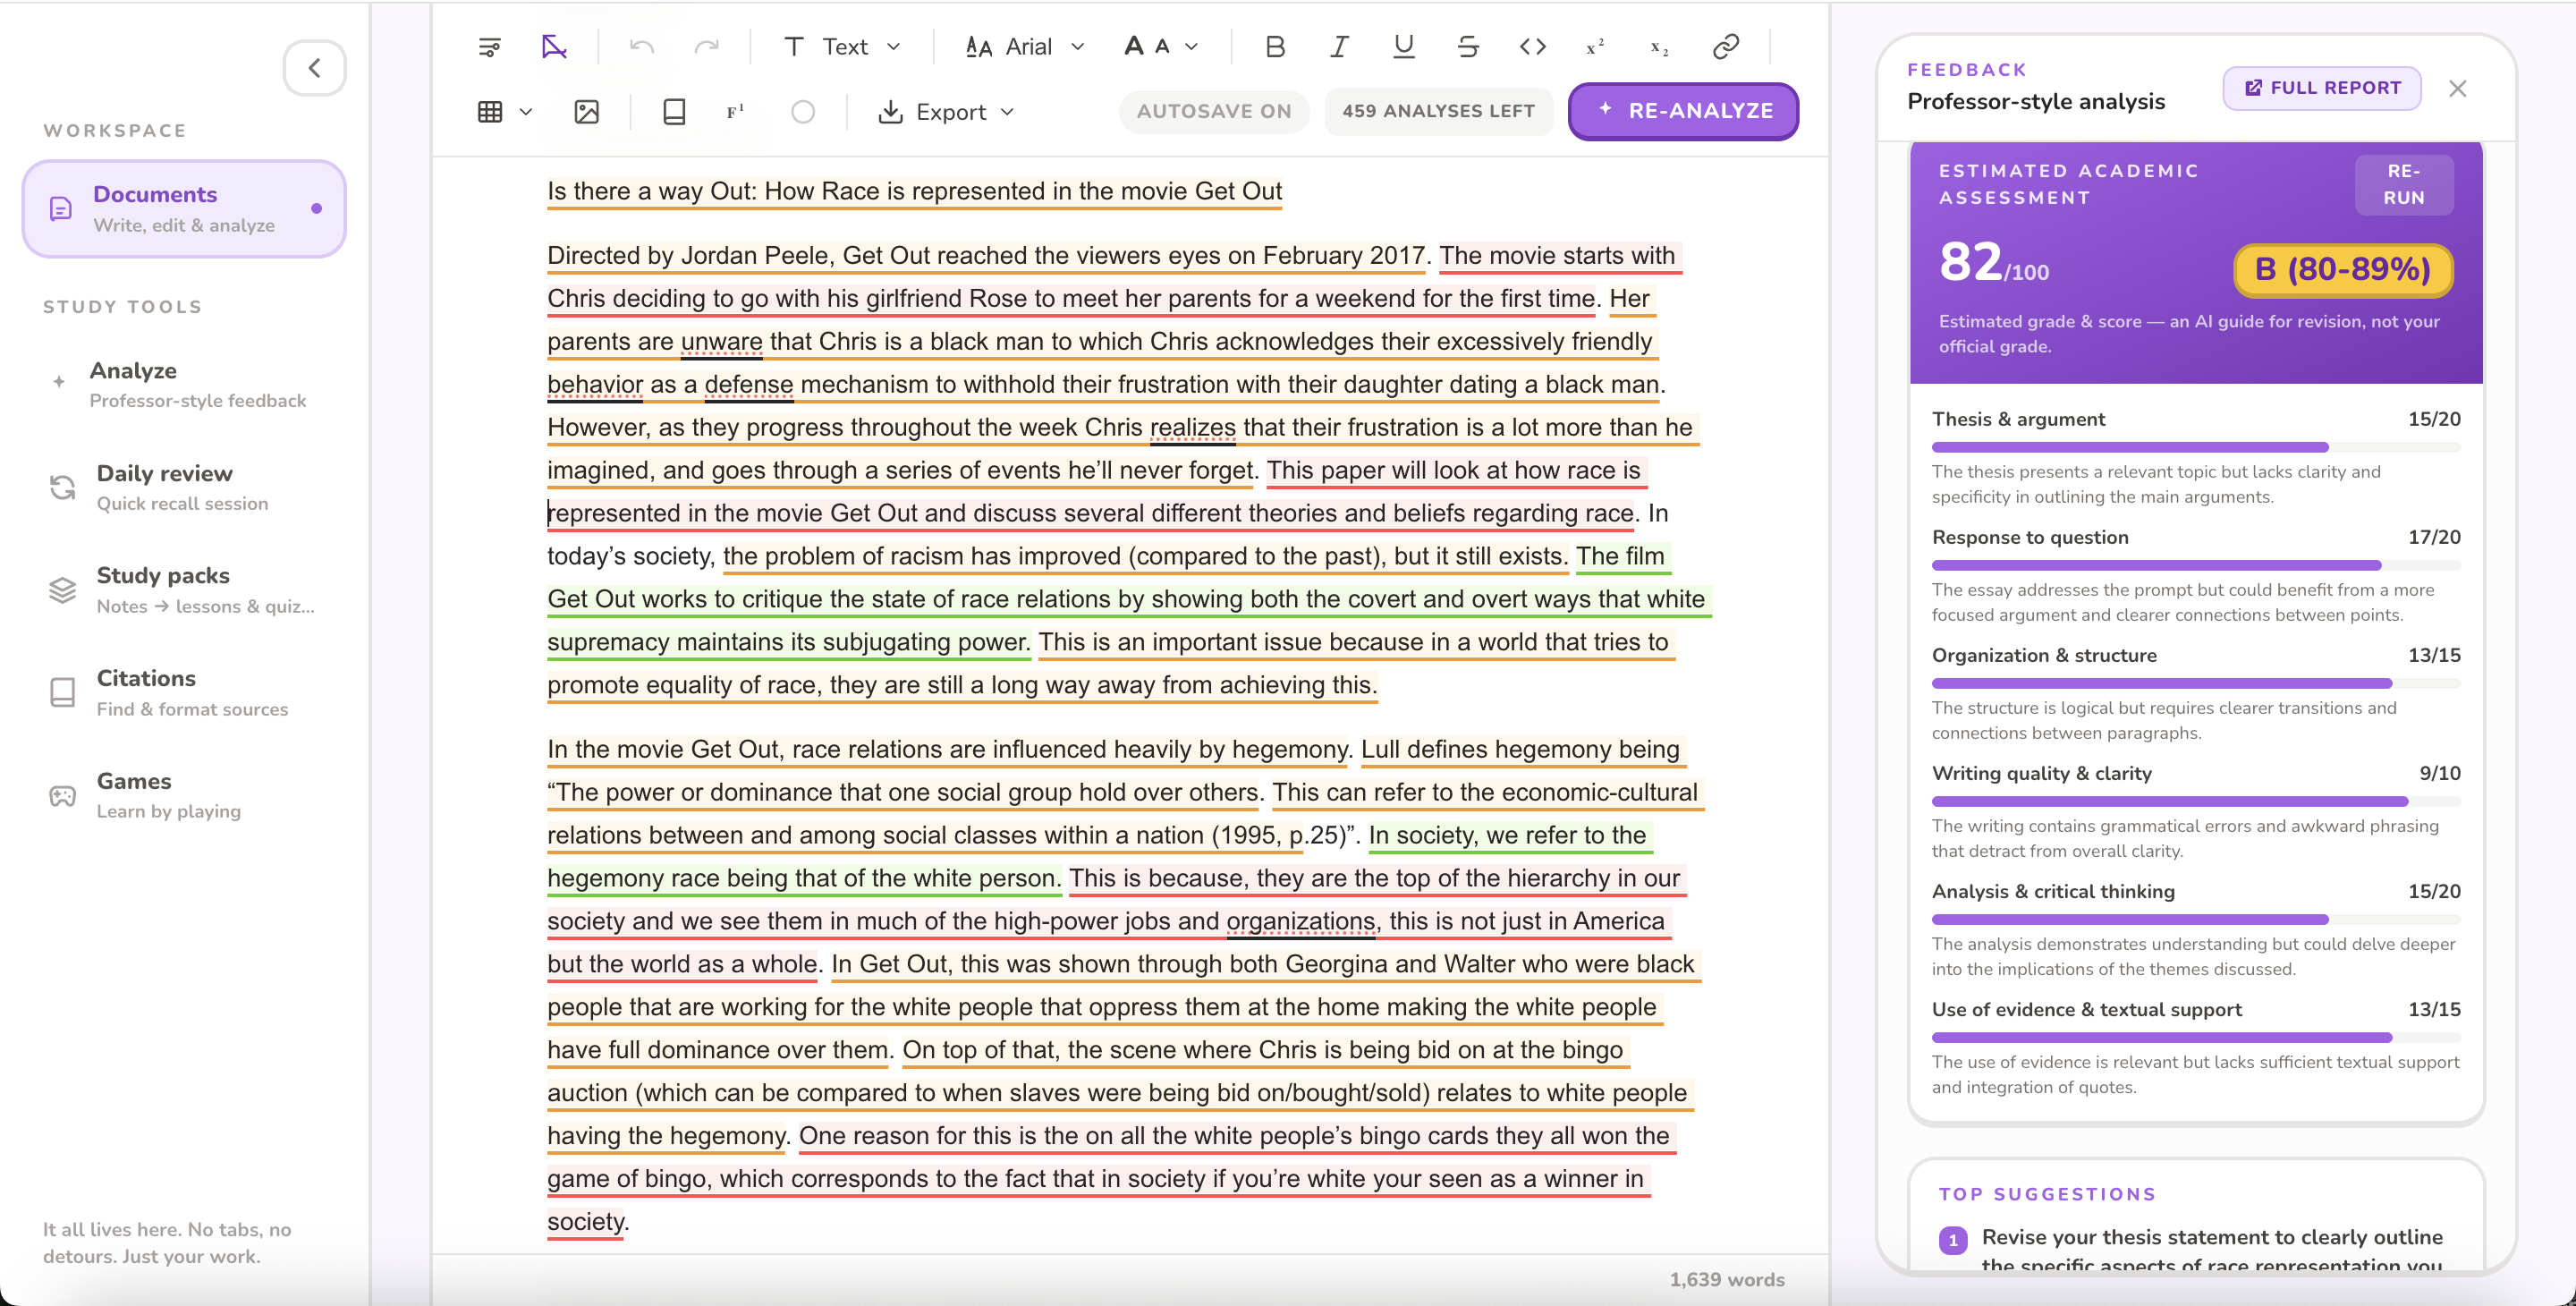Click the Response to question progress bar

click(x=2196, y=565)
